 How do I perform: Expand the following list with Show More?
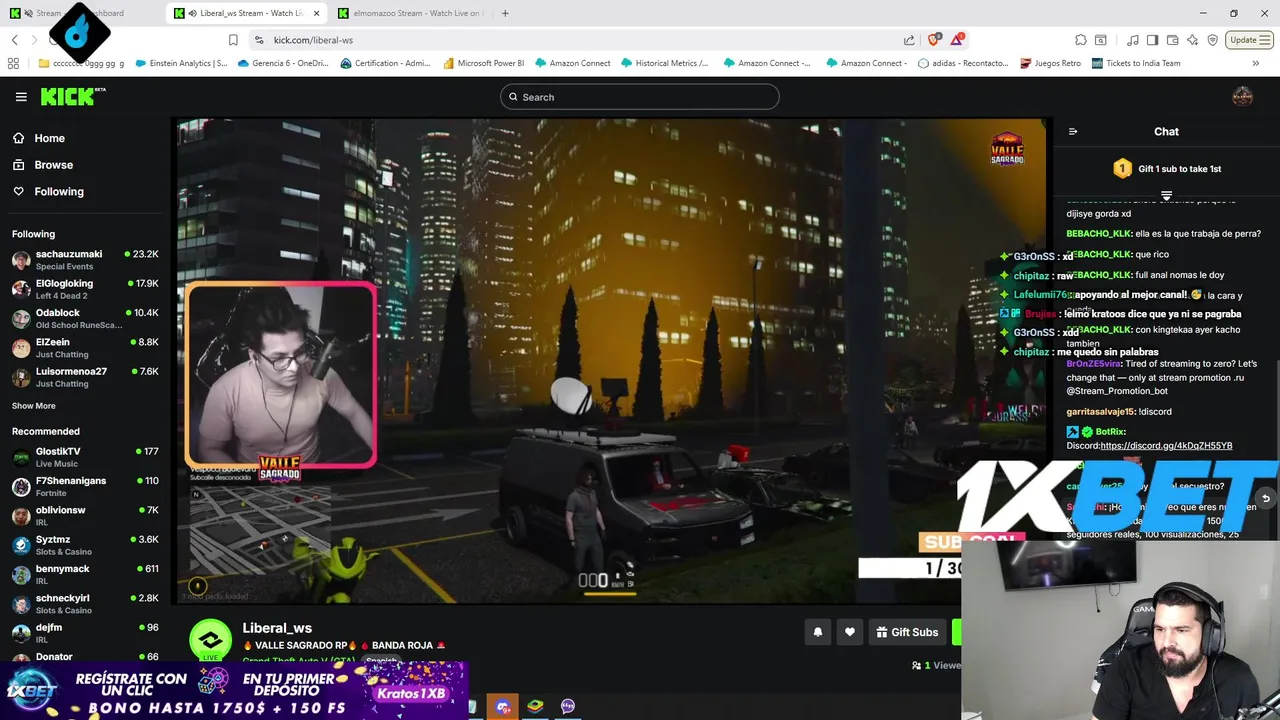click(x=34, y=406)
